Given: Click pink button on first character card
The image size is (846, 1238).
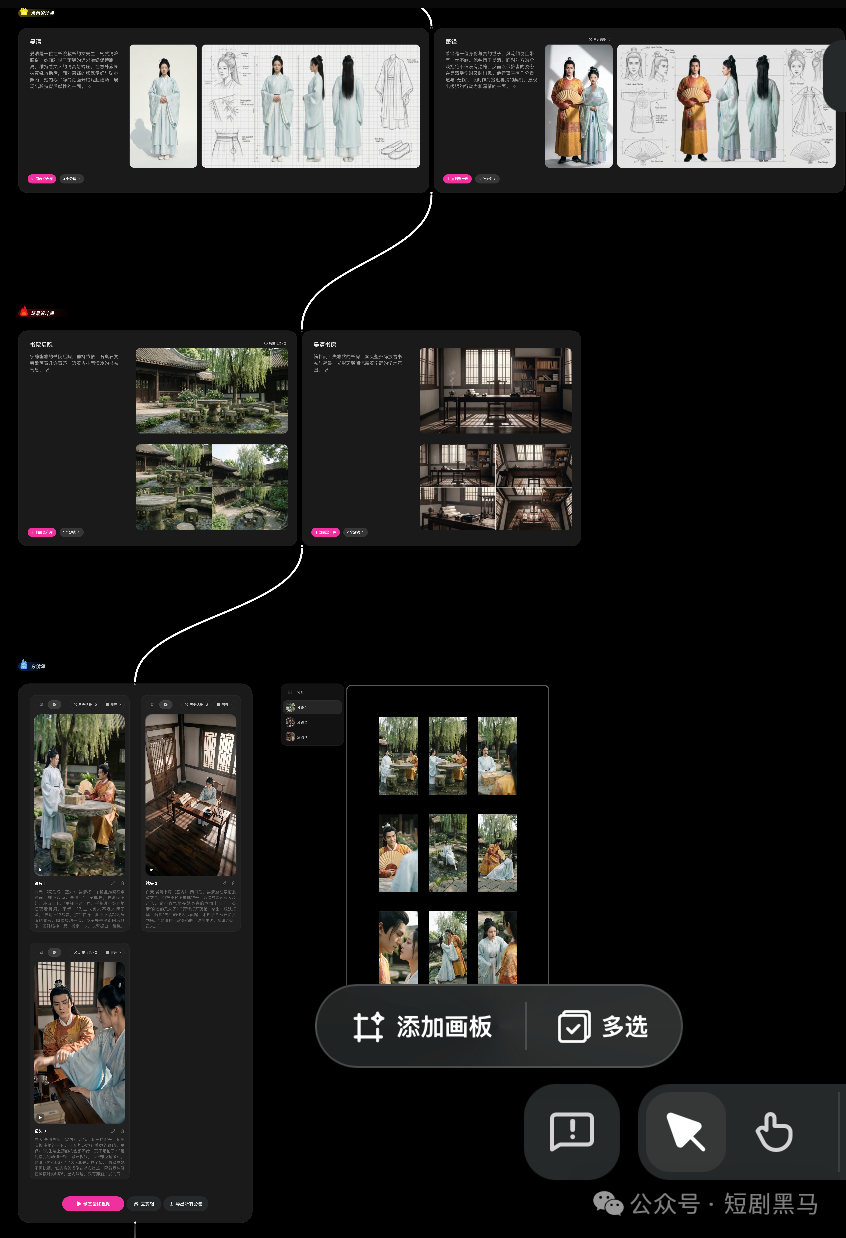Looking at the screenshot, I should [41, 179].
